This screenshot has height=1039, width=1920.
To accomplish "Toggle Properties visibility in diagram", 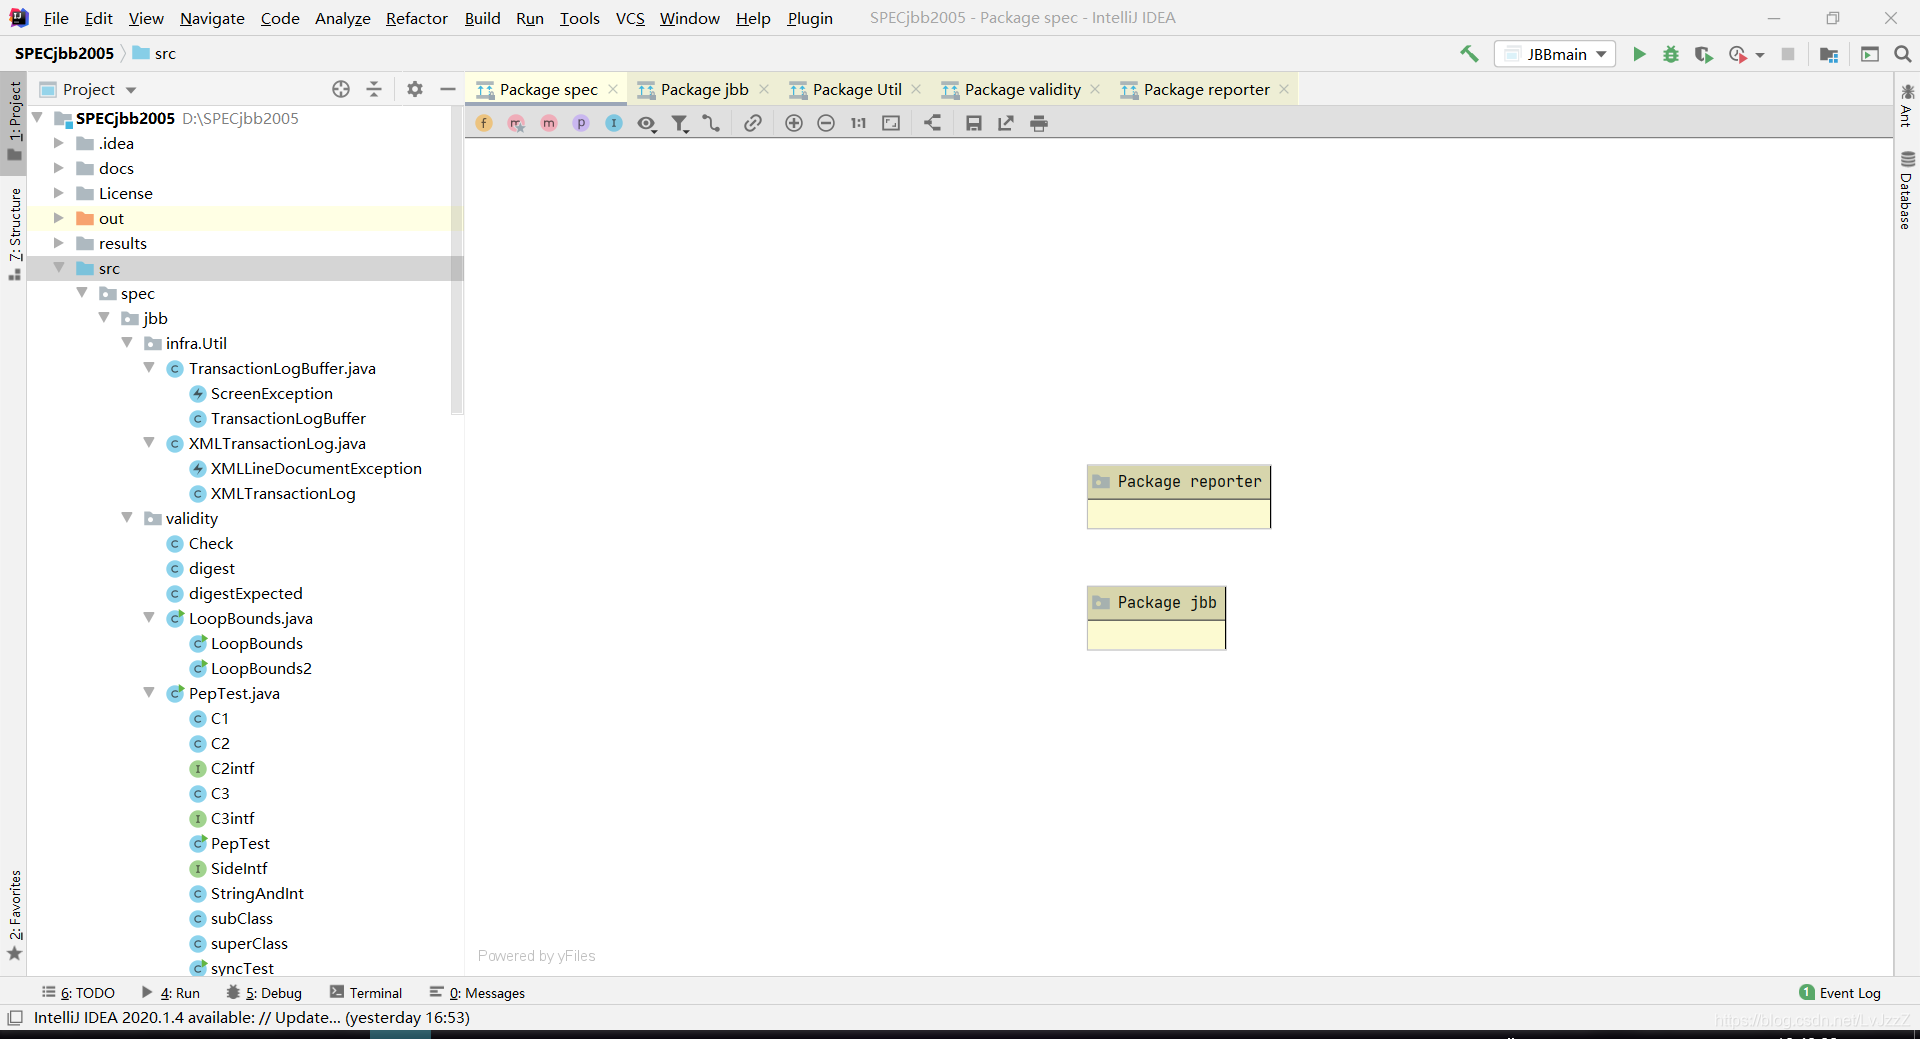I will [x=581, y=123].
